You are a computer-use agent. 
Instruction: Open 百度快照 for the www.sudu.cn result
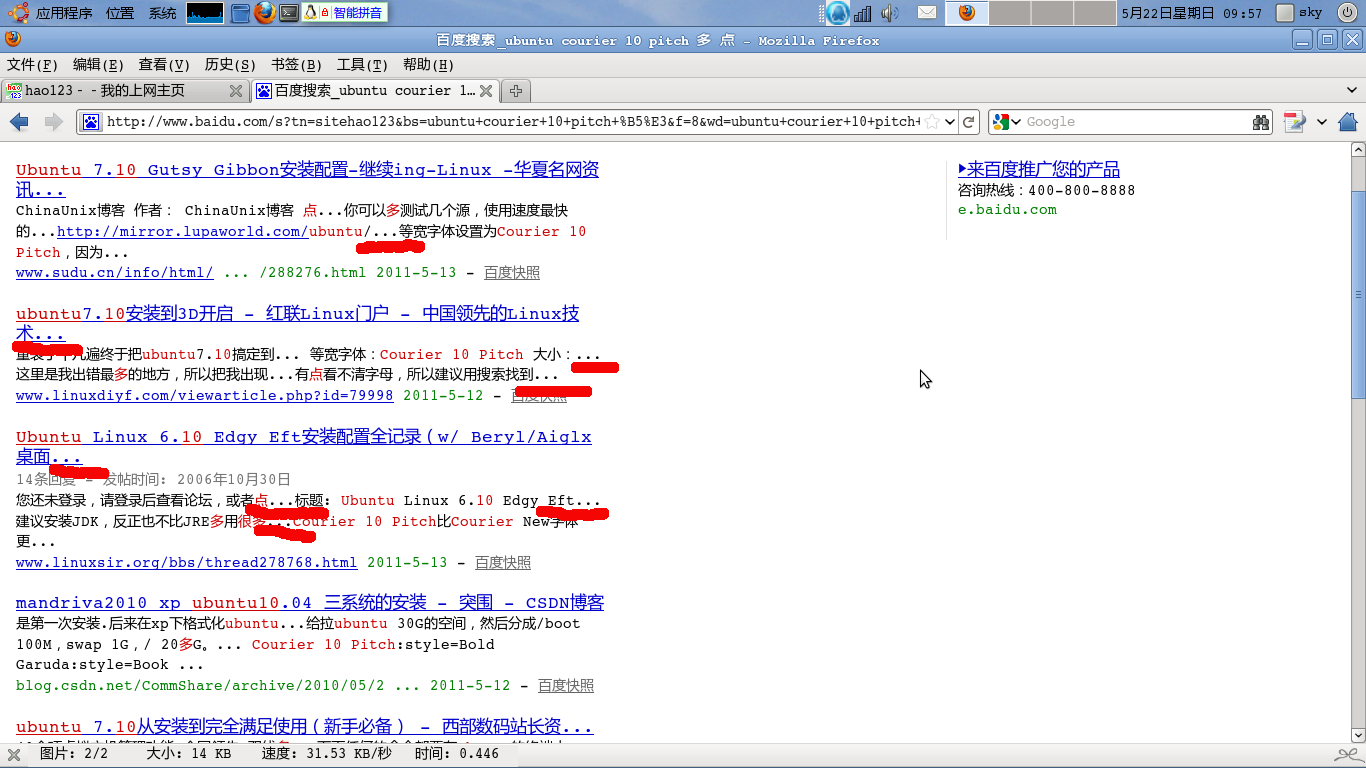pyautogui.click(x=512, y=273)
